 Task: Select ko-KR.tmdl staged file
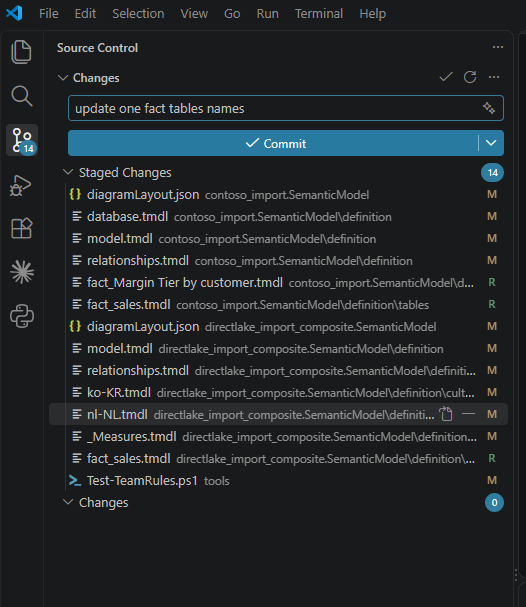(x=278, y=392)
